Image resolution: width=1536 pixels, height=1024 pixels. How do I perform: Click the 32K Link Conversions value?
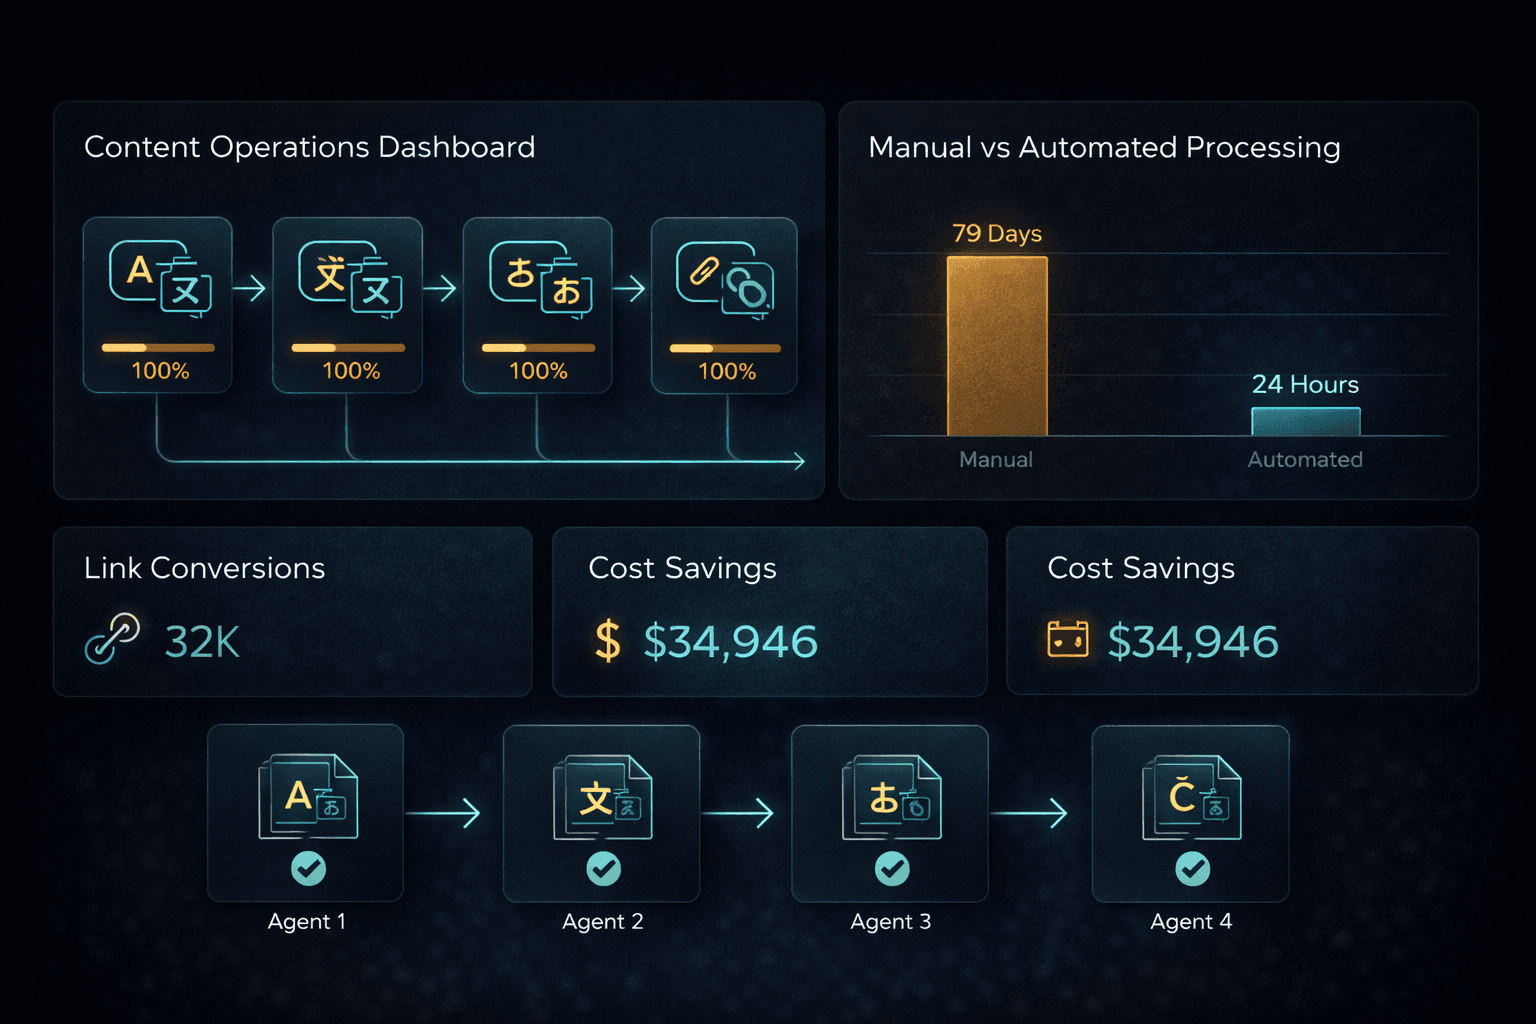click(201, 643)
